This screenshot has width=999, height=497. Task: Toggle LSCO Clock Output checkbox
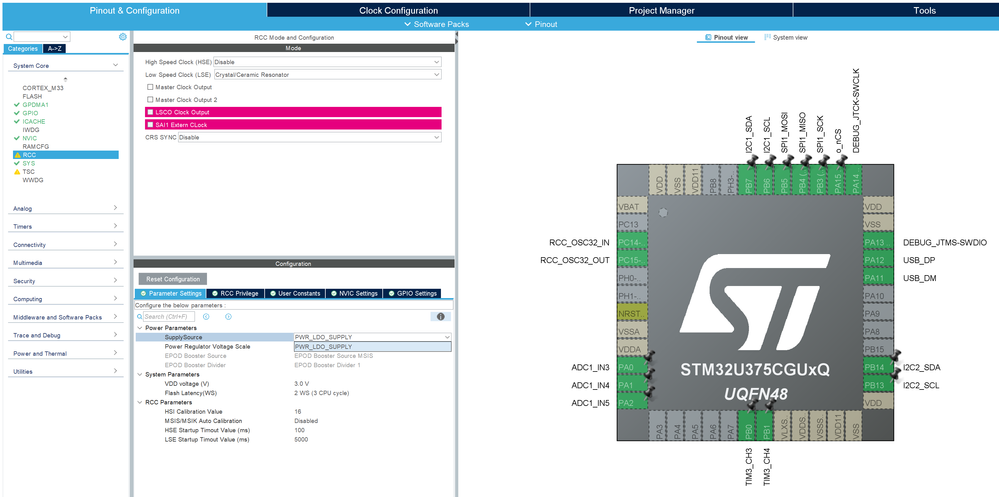coord(150,112)
